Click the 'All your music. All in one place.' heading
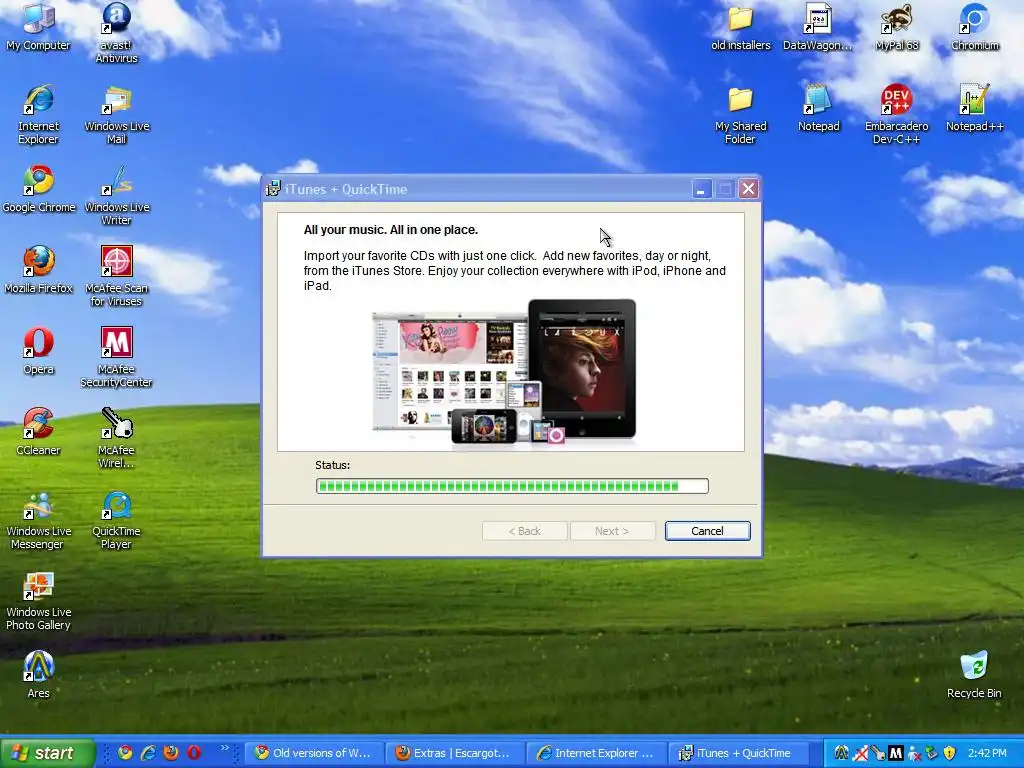The height and width of the screenshot is (768, 1024). coord(391,230)
